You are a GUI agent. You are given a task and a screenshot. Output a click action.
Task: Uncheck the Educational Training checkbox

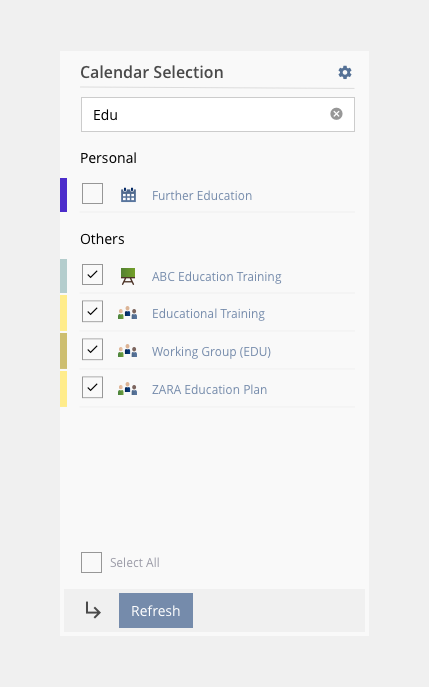[x=92, y=312]
